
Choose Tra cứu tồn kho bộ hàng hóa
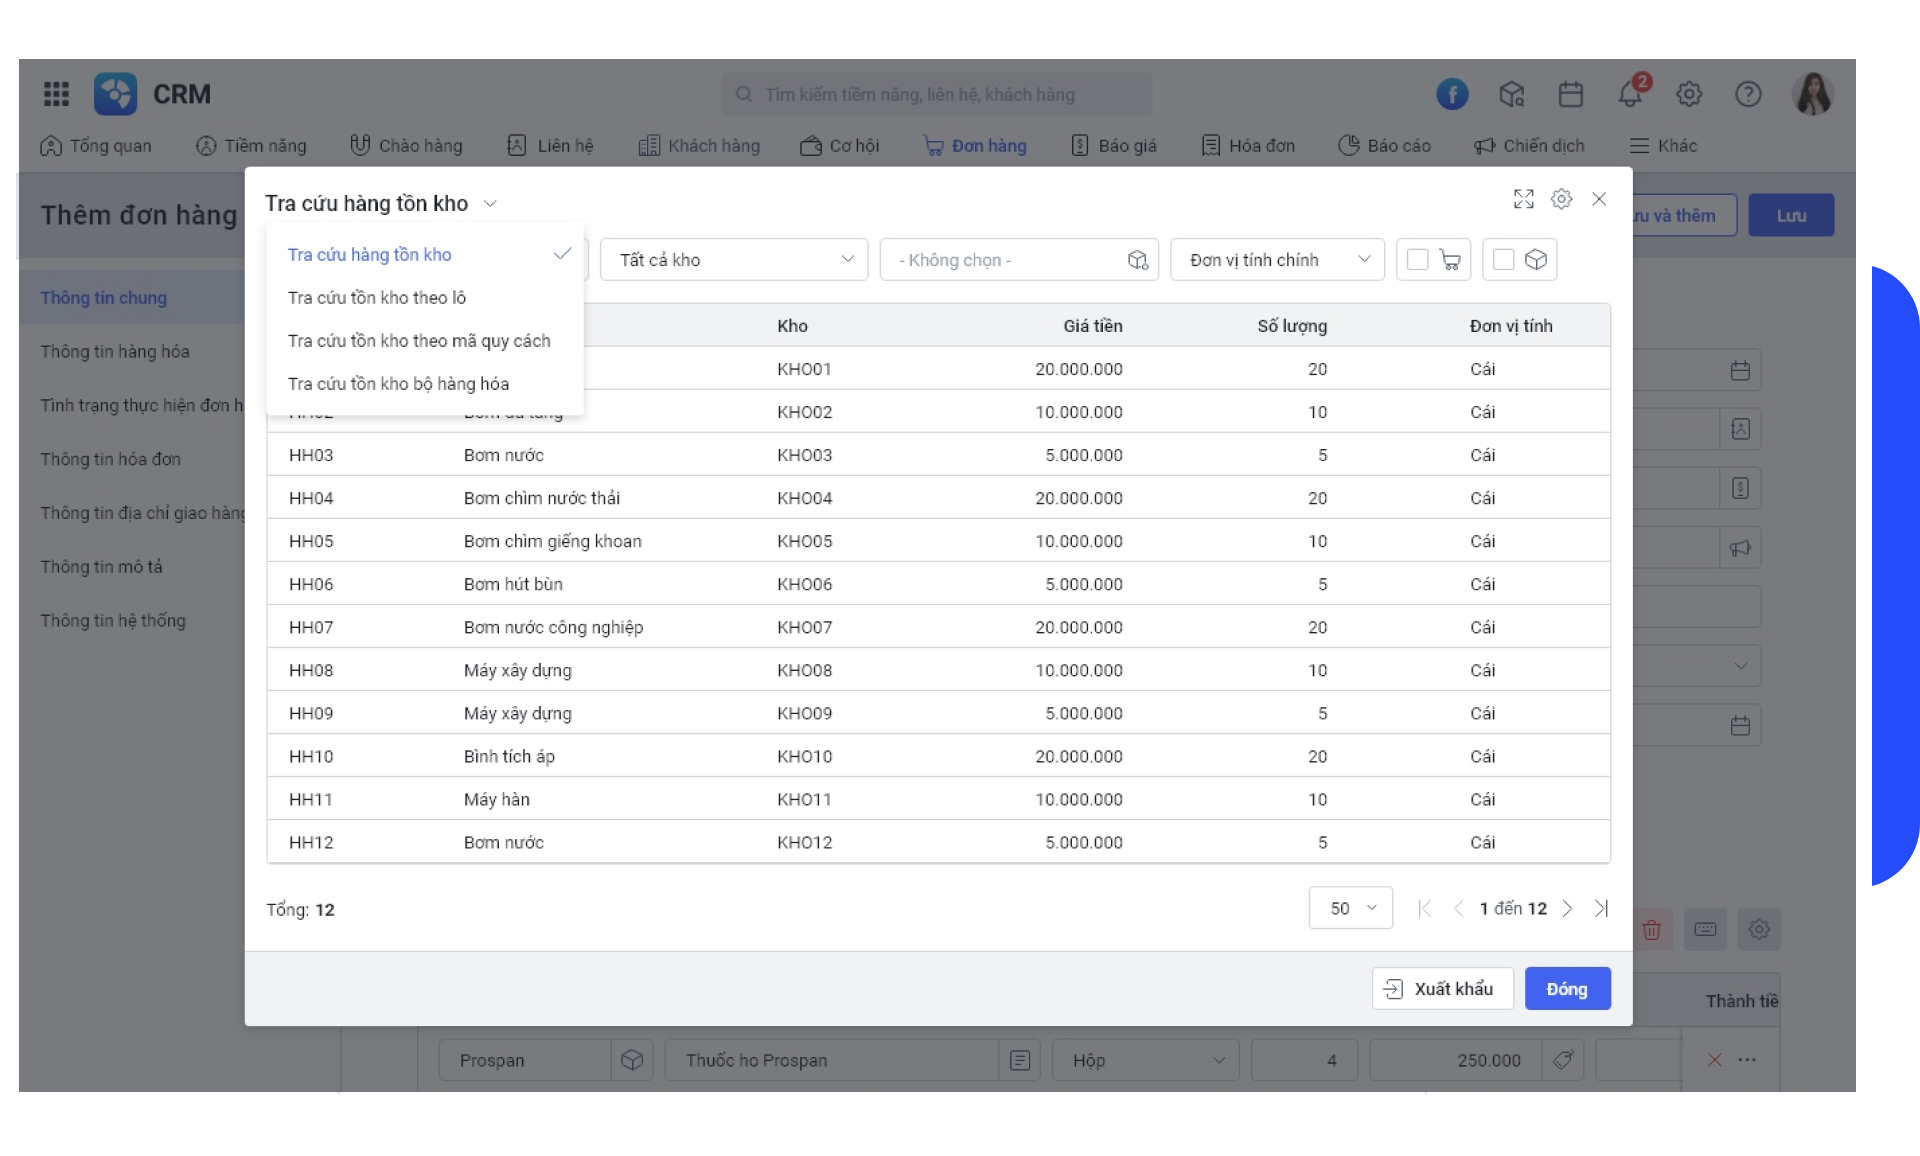point(398,384)
